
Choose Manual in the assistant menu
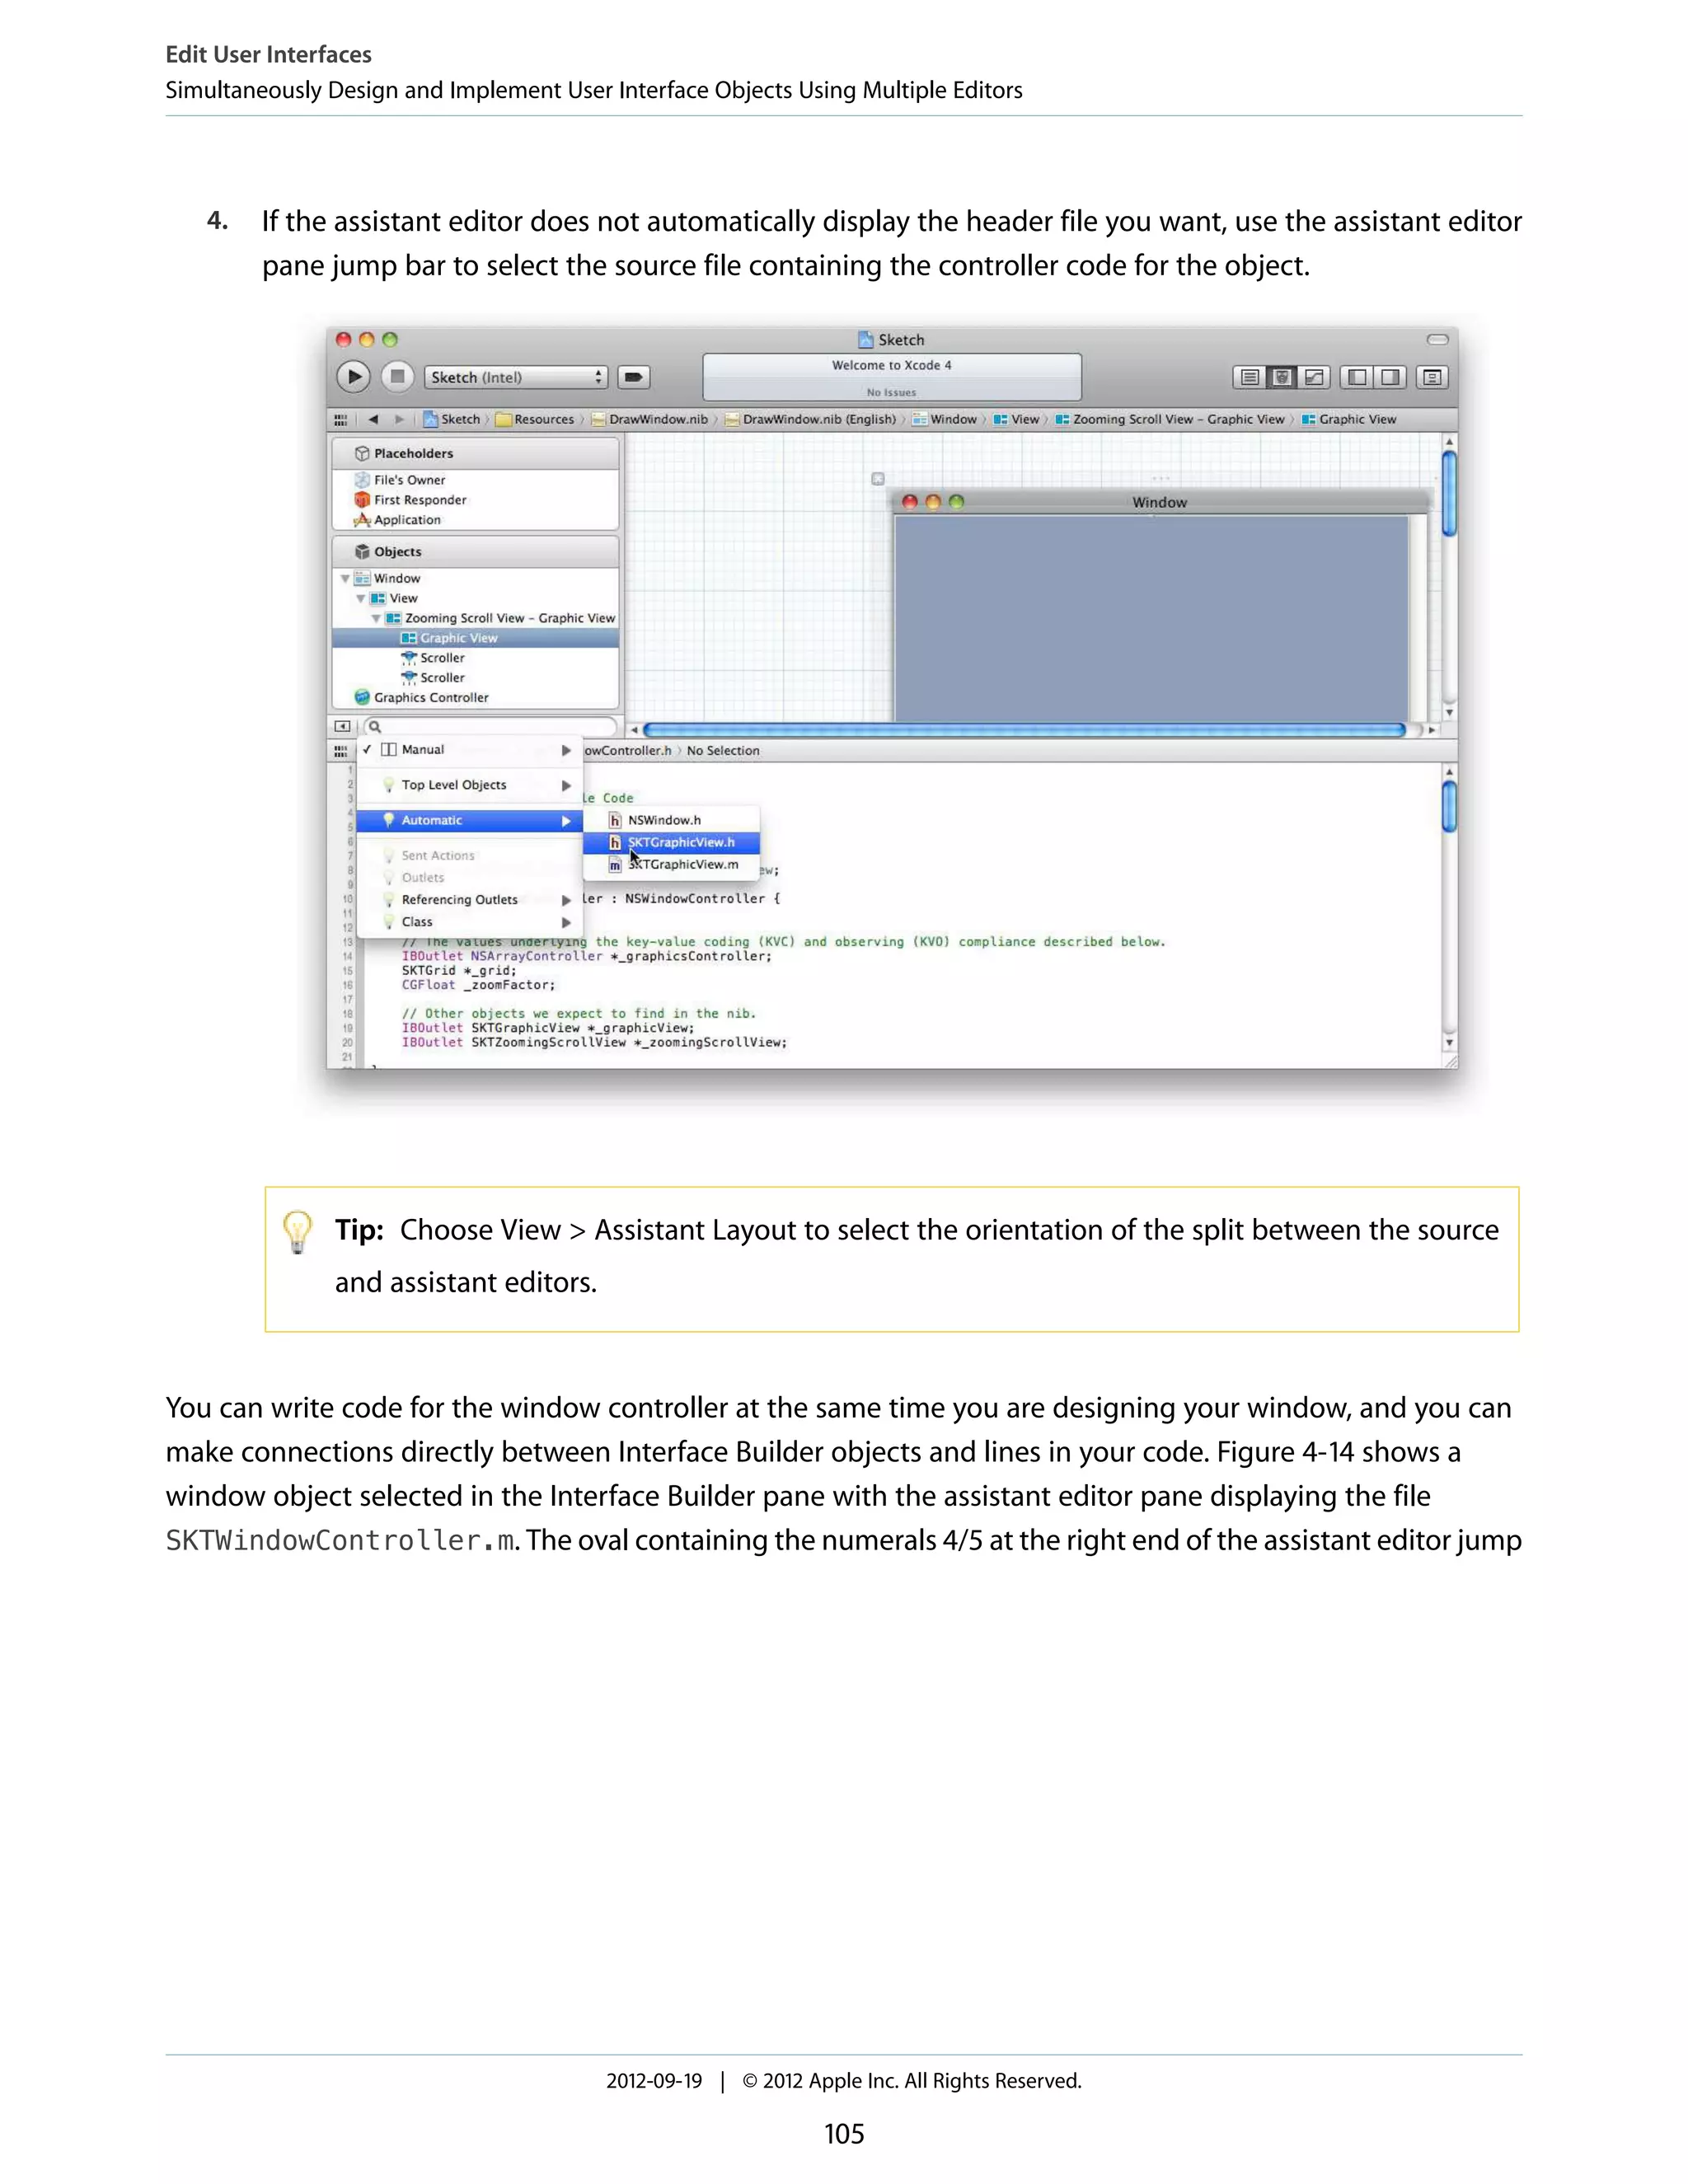[468, 750]
